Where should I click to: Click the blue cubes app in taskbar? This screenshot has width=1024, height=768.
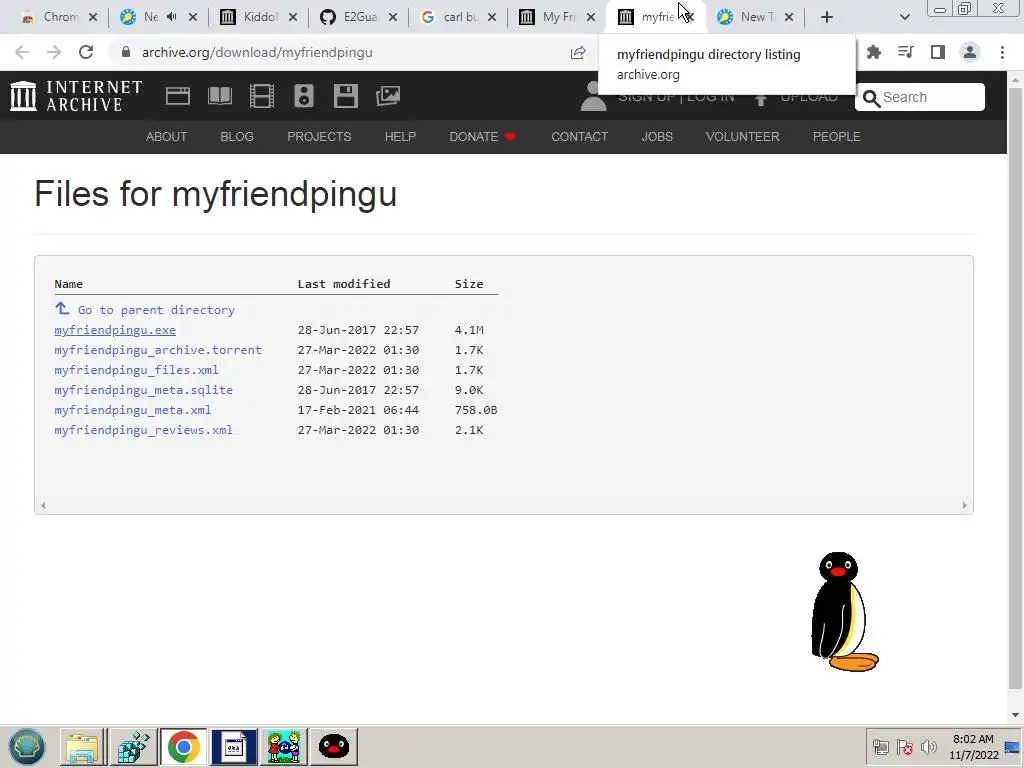click(x=133, y=747)
